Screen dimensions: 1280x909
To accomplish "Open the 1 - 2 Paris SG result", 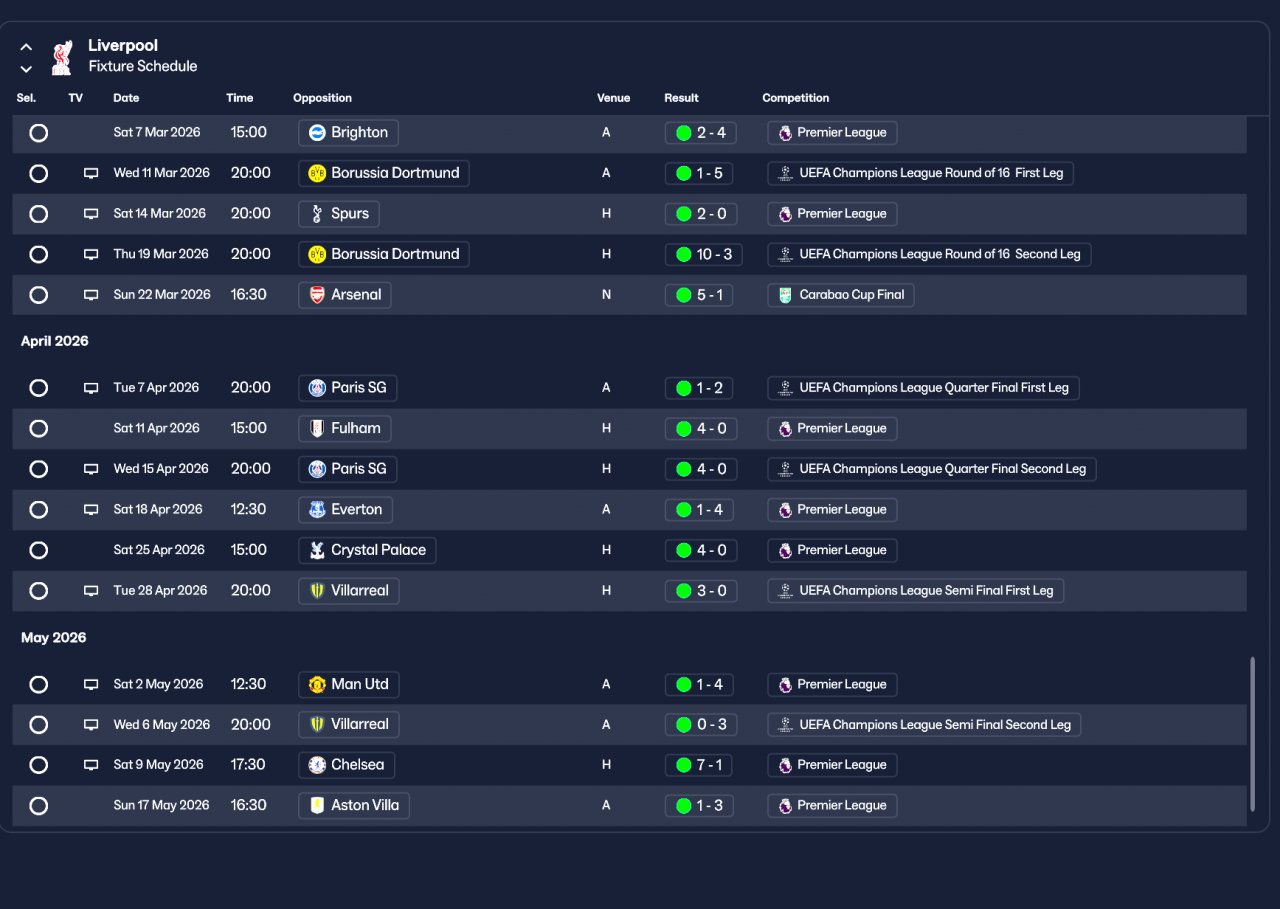I will point(698,388).
